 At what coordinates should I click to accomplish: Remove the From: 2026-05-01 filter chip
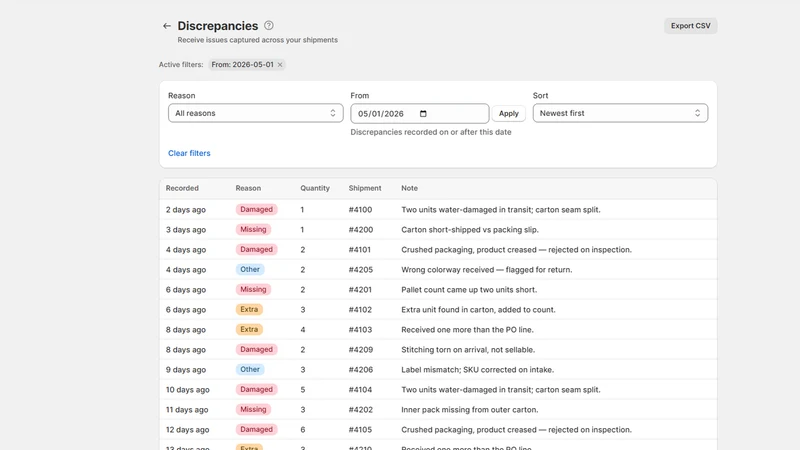[x=280, y=65]
